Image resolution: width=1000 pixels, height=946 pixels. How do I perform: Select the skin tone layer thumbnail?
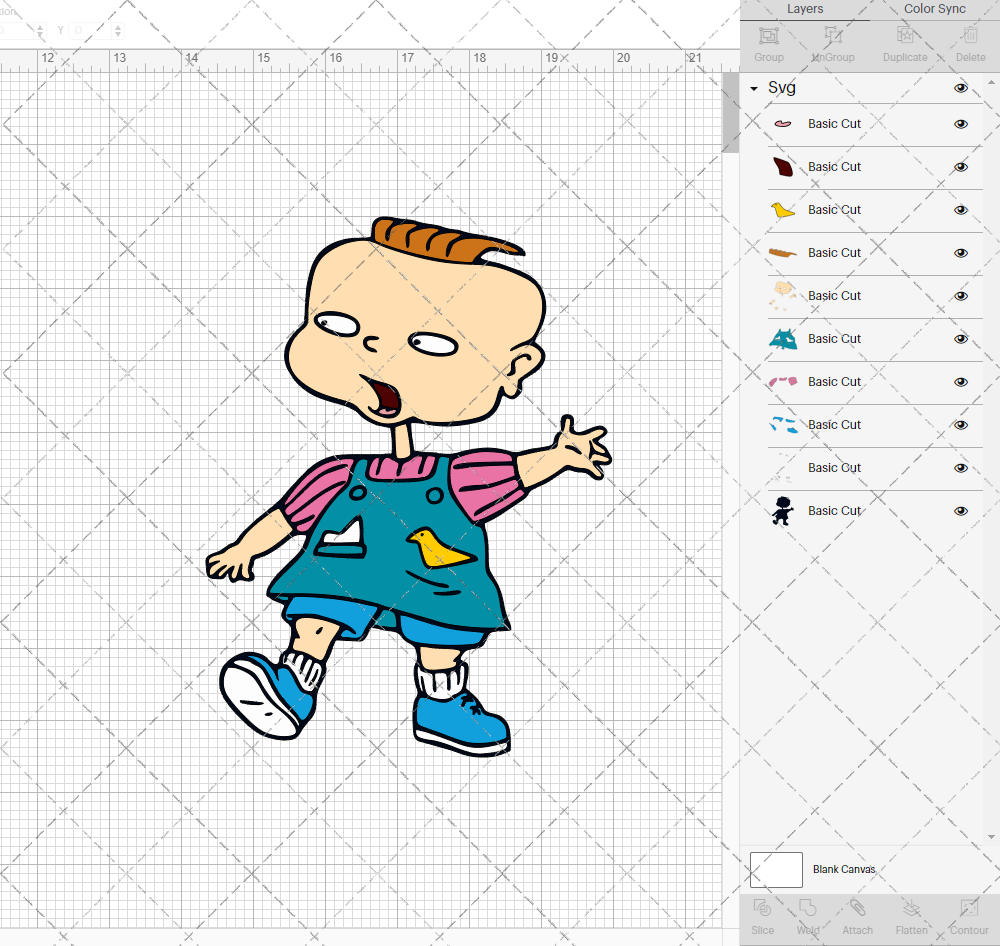783,296
